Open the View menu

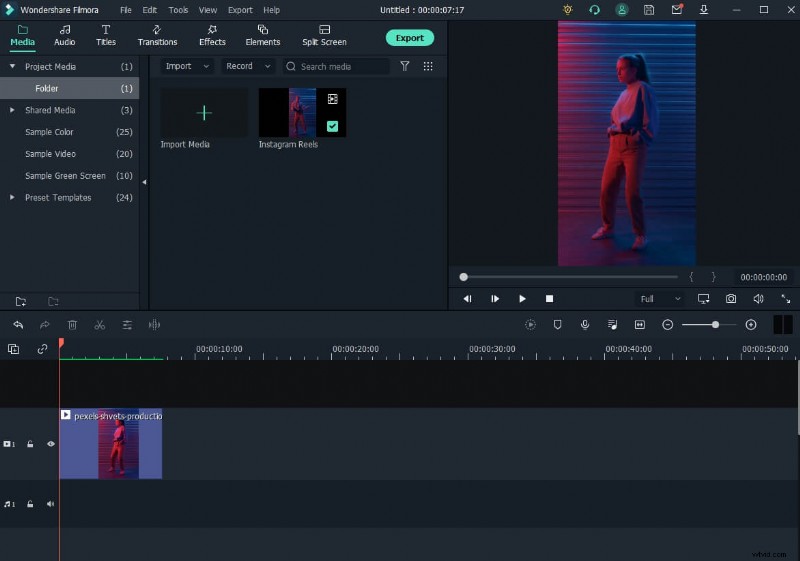click(x=208, y=10)
